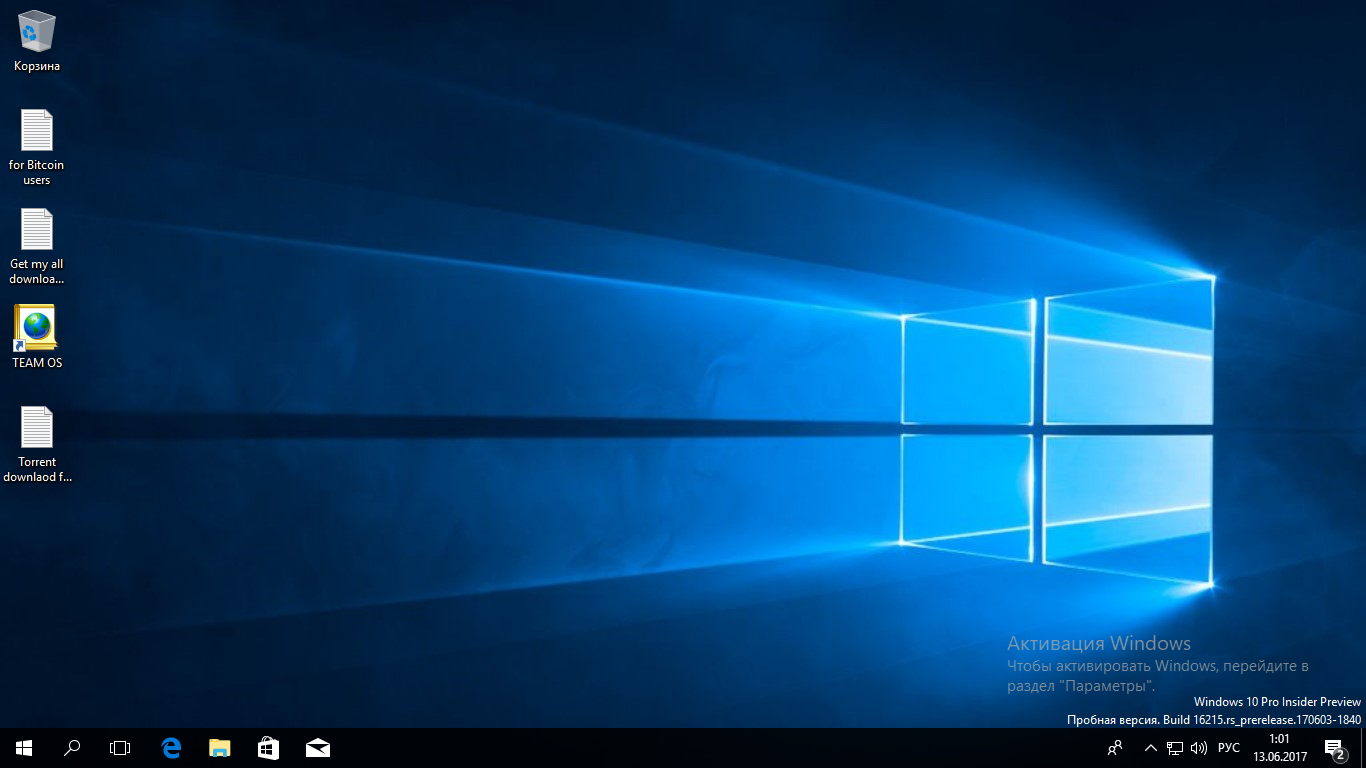Select the 'for Bitcoin users' text file

point(37,146)
